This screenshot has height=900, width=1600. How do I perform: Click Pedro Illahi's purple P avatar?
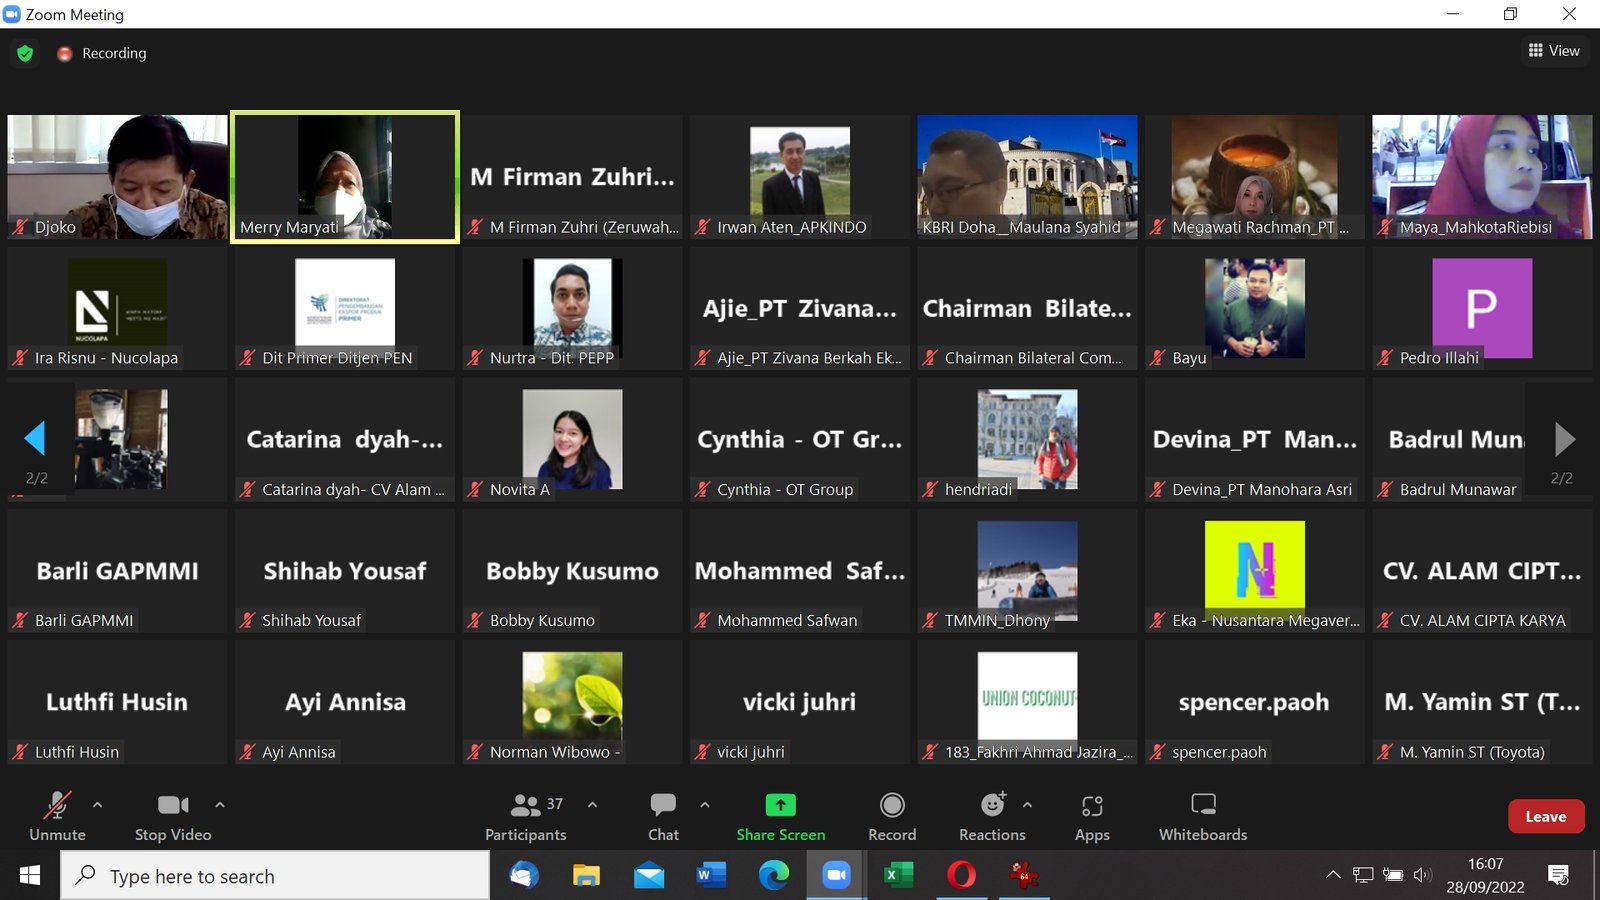(1482, 308)
